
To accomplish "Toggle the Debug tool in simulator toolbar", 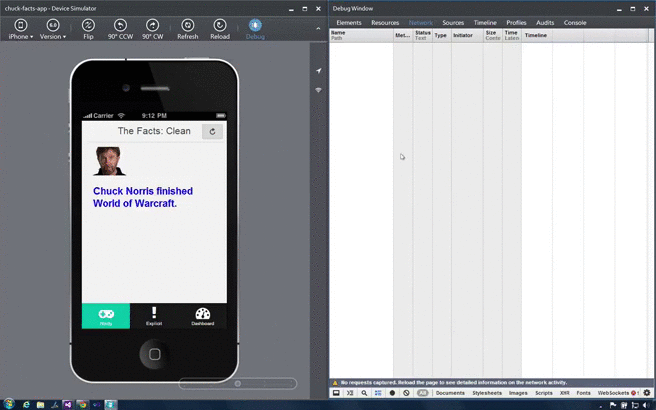I will point(255,29).
